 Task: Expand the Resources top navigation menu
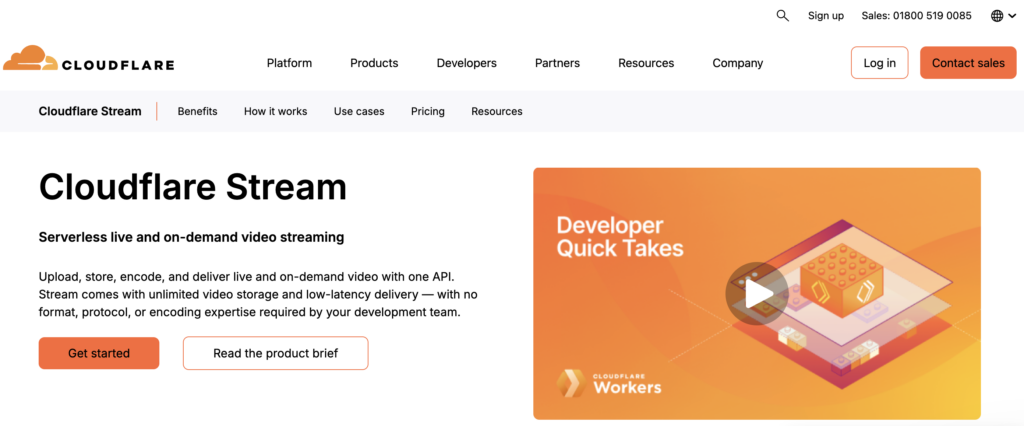point(646,63)
